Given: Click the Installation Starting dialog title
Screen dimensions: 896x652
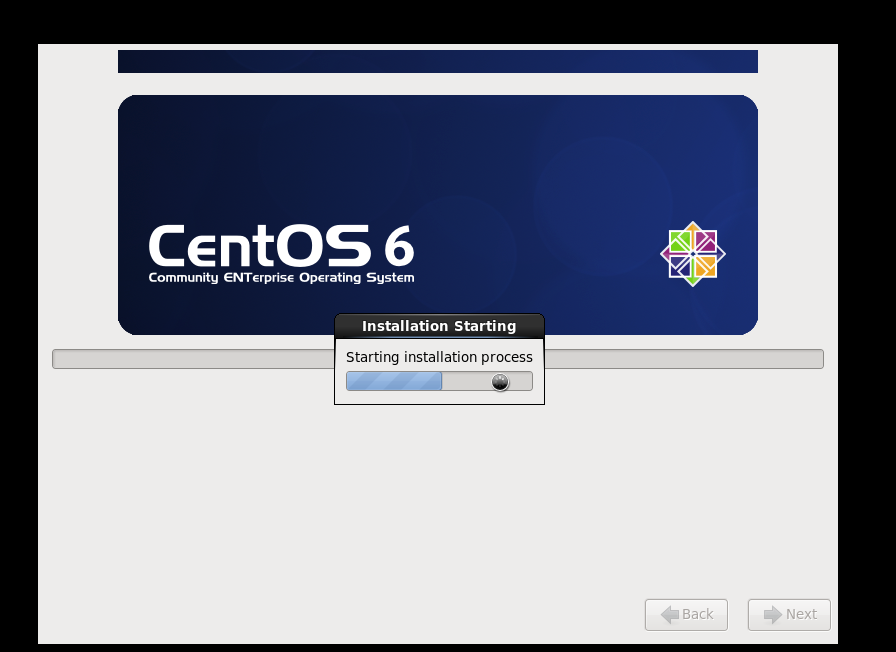Looking at the screenshot, I should coord(439,326).
